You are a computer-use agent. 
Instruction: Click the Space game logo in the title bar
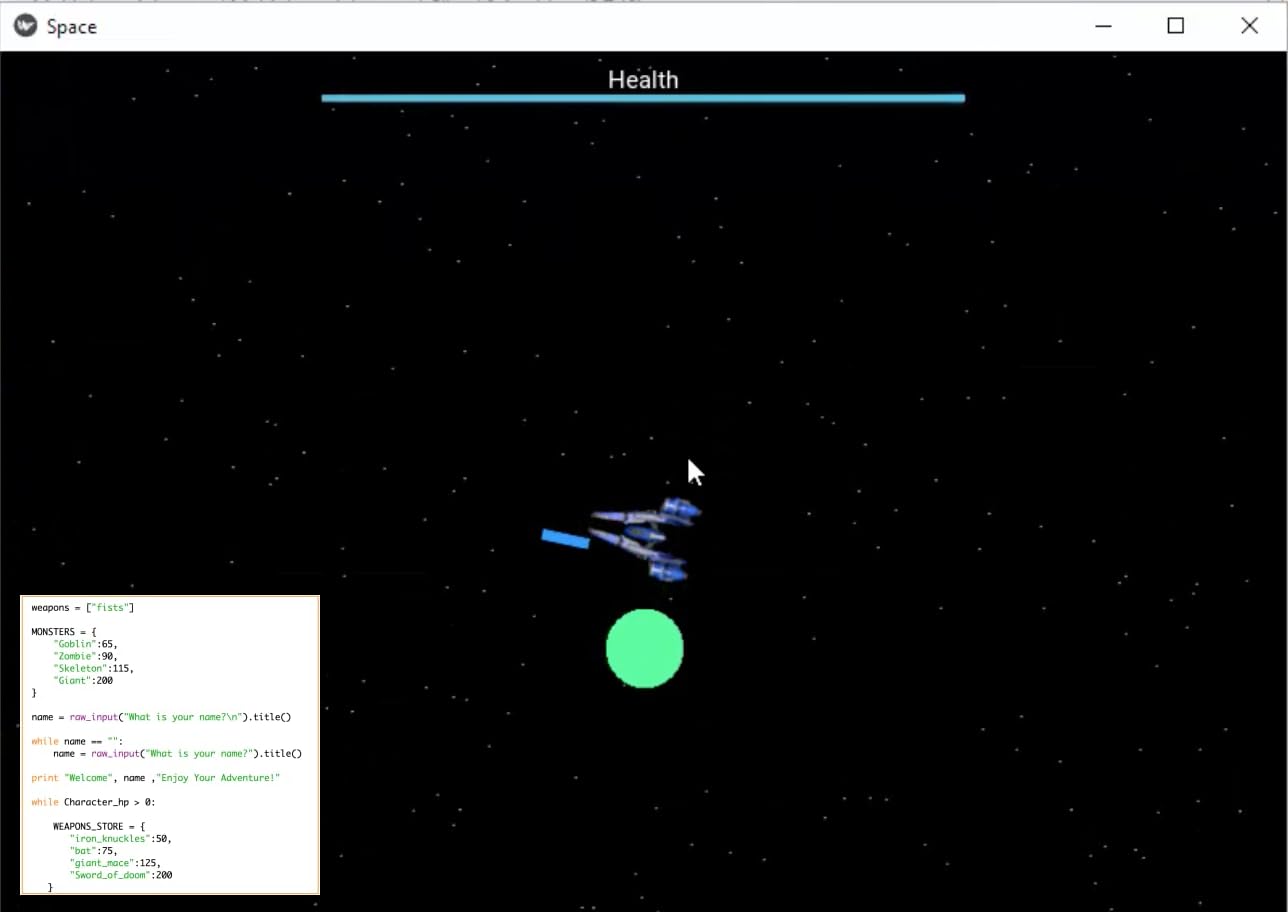pyautogui.click(x=27, y=26)
